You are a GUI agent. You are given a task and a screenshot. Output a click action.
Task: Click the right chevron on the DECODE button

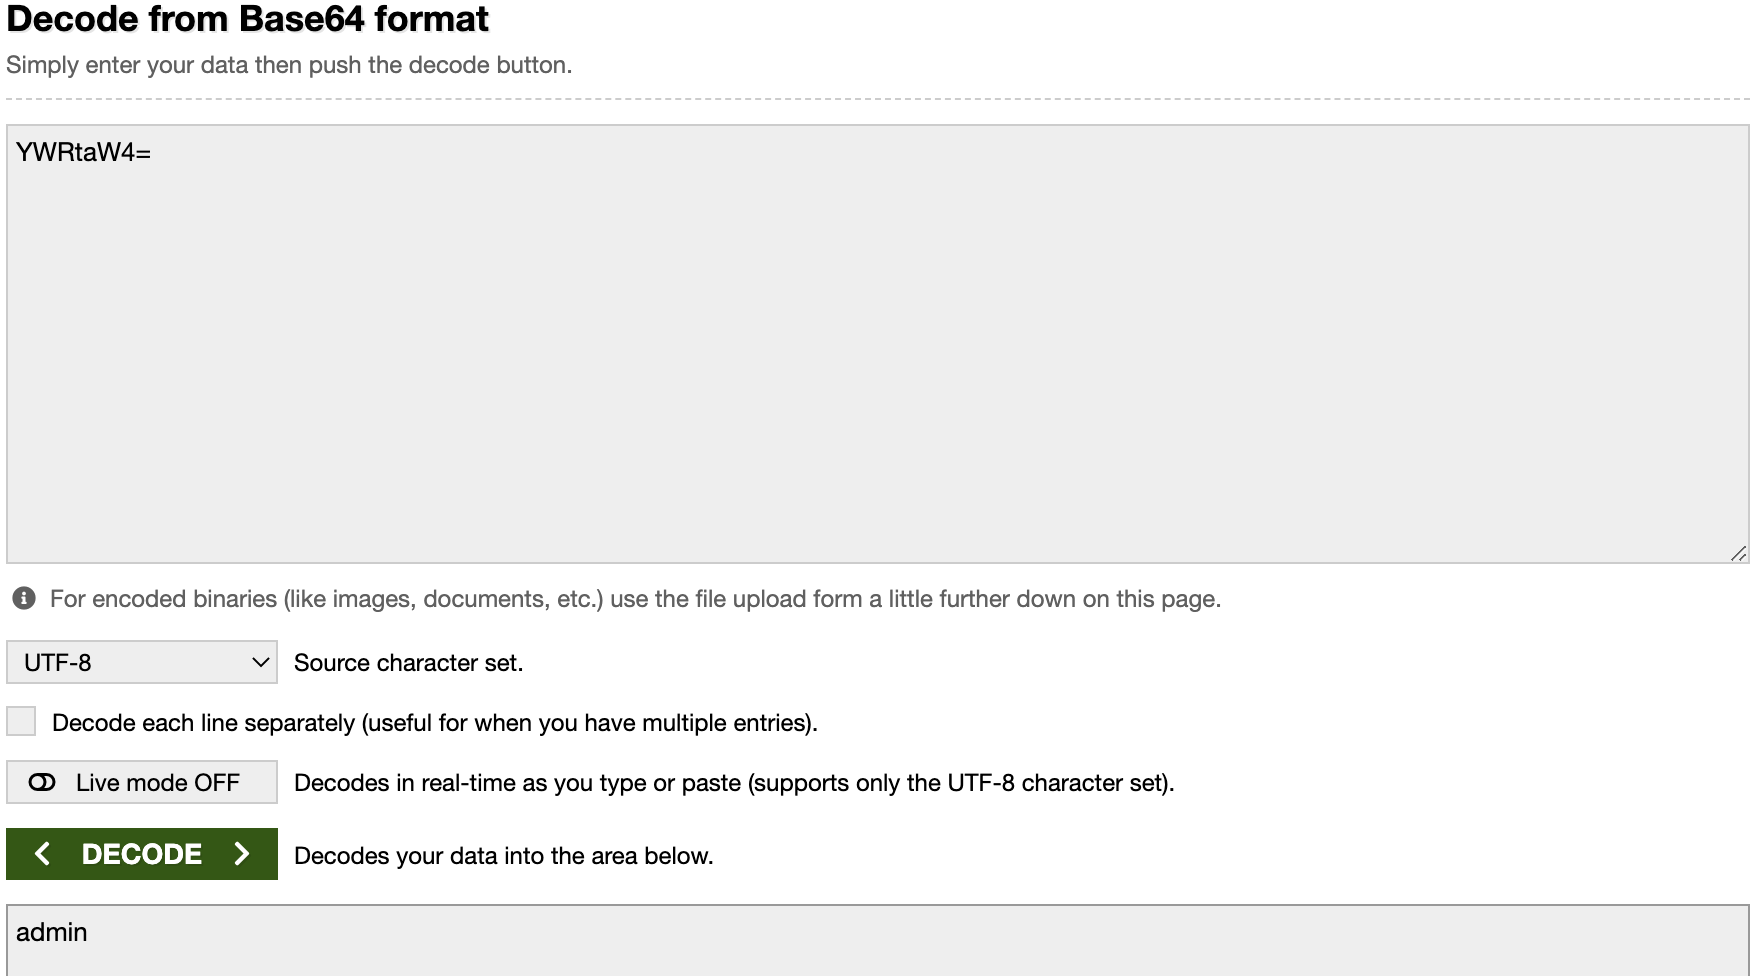[242, 854]
